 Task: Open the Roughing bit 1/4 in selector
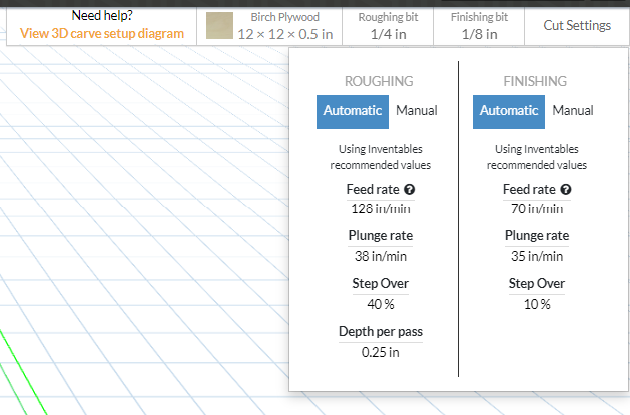click(388, 26)
